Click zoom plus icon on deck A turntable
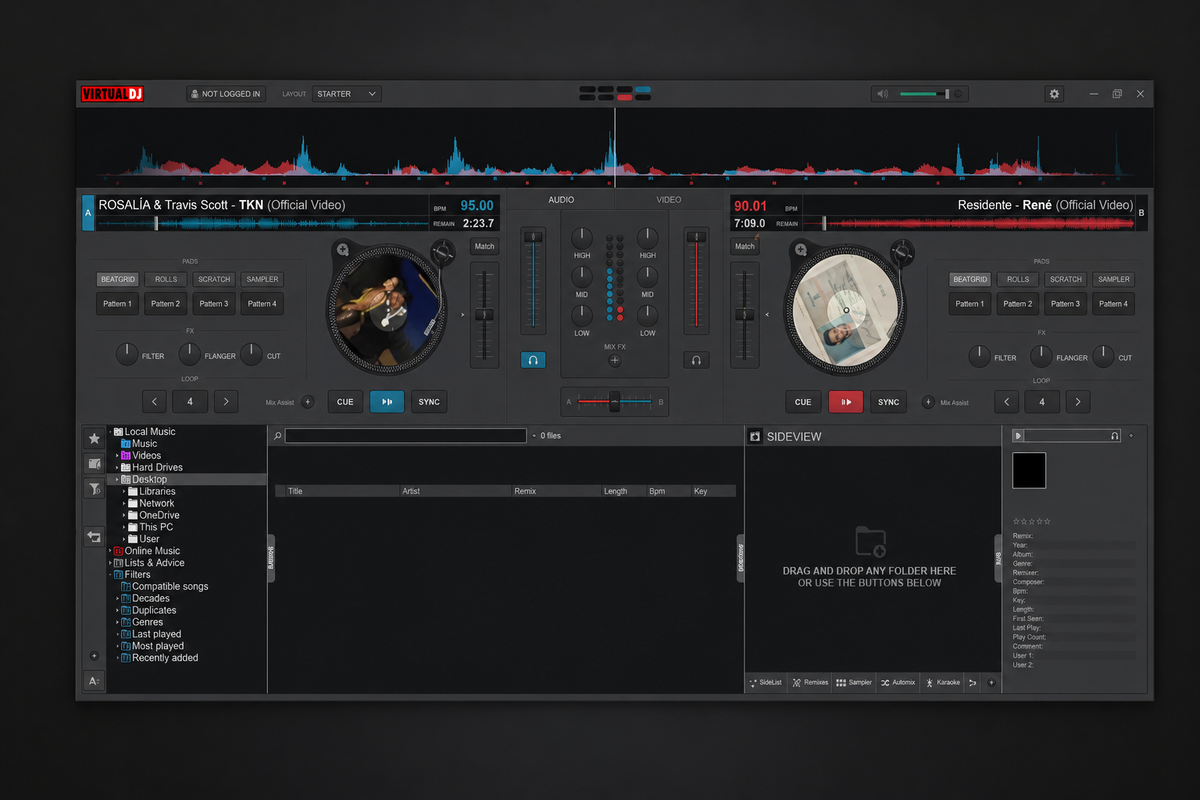1200x800 pixels. (x=342, y=249)
